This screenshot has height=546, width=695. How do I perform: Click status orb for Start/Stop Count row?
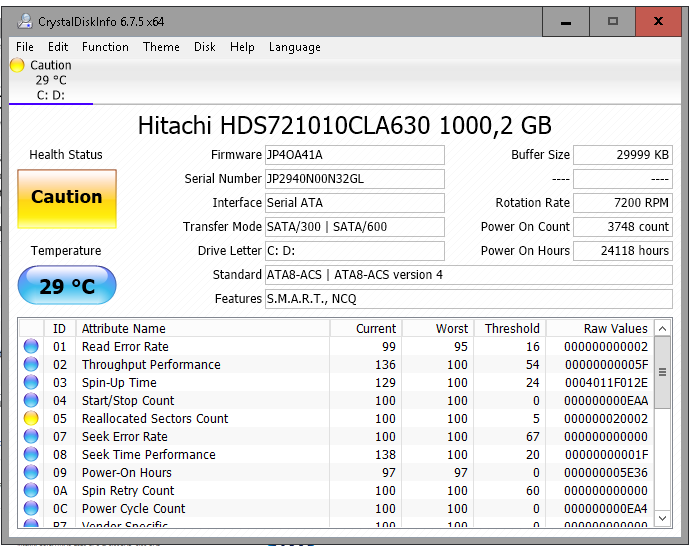click(x=31, y=400)
